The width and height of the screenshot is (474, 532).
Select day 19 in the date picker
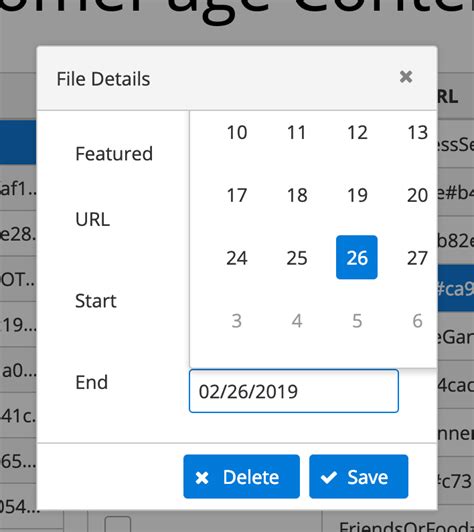point(357,195)
